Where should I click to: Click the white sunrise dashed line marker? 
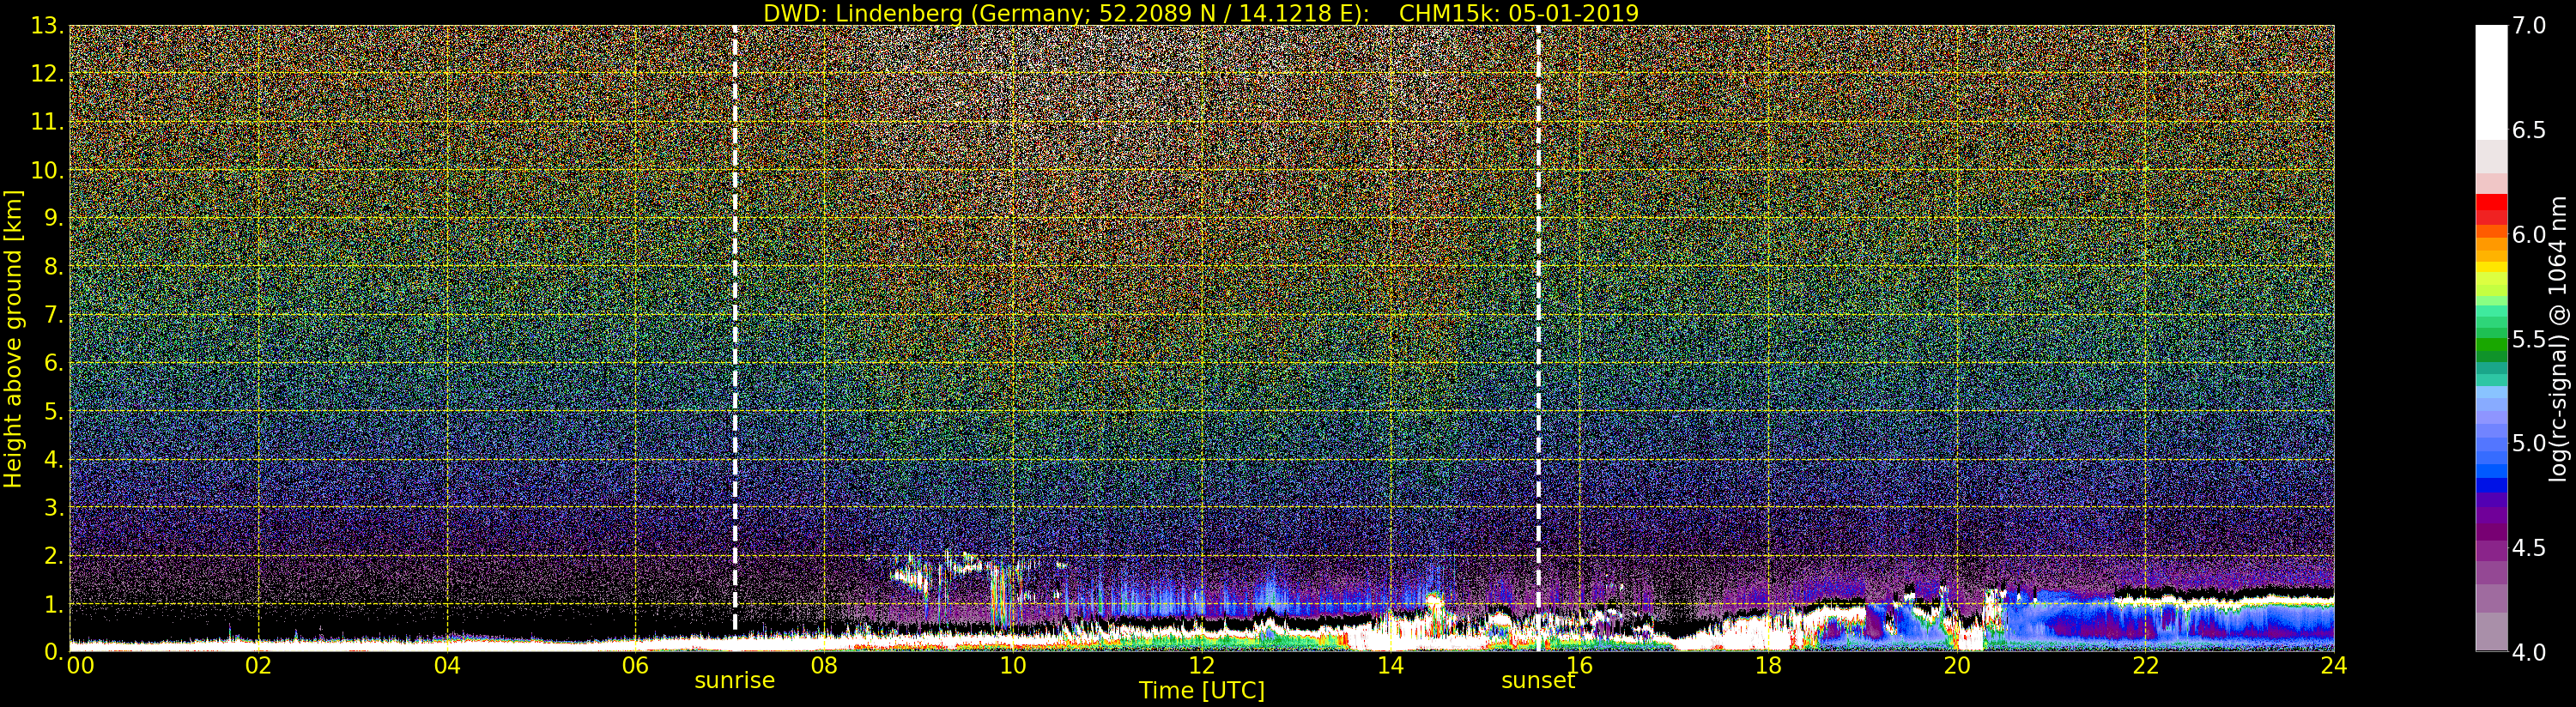[x=735, y=328]
